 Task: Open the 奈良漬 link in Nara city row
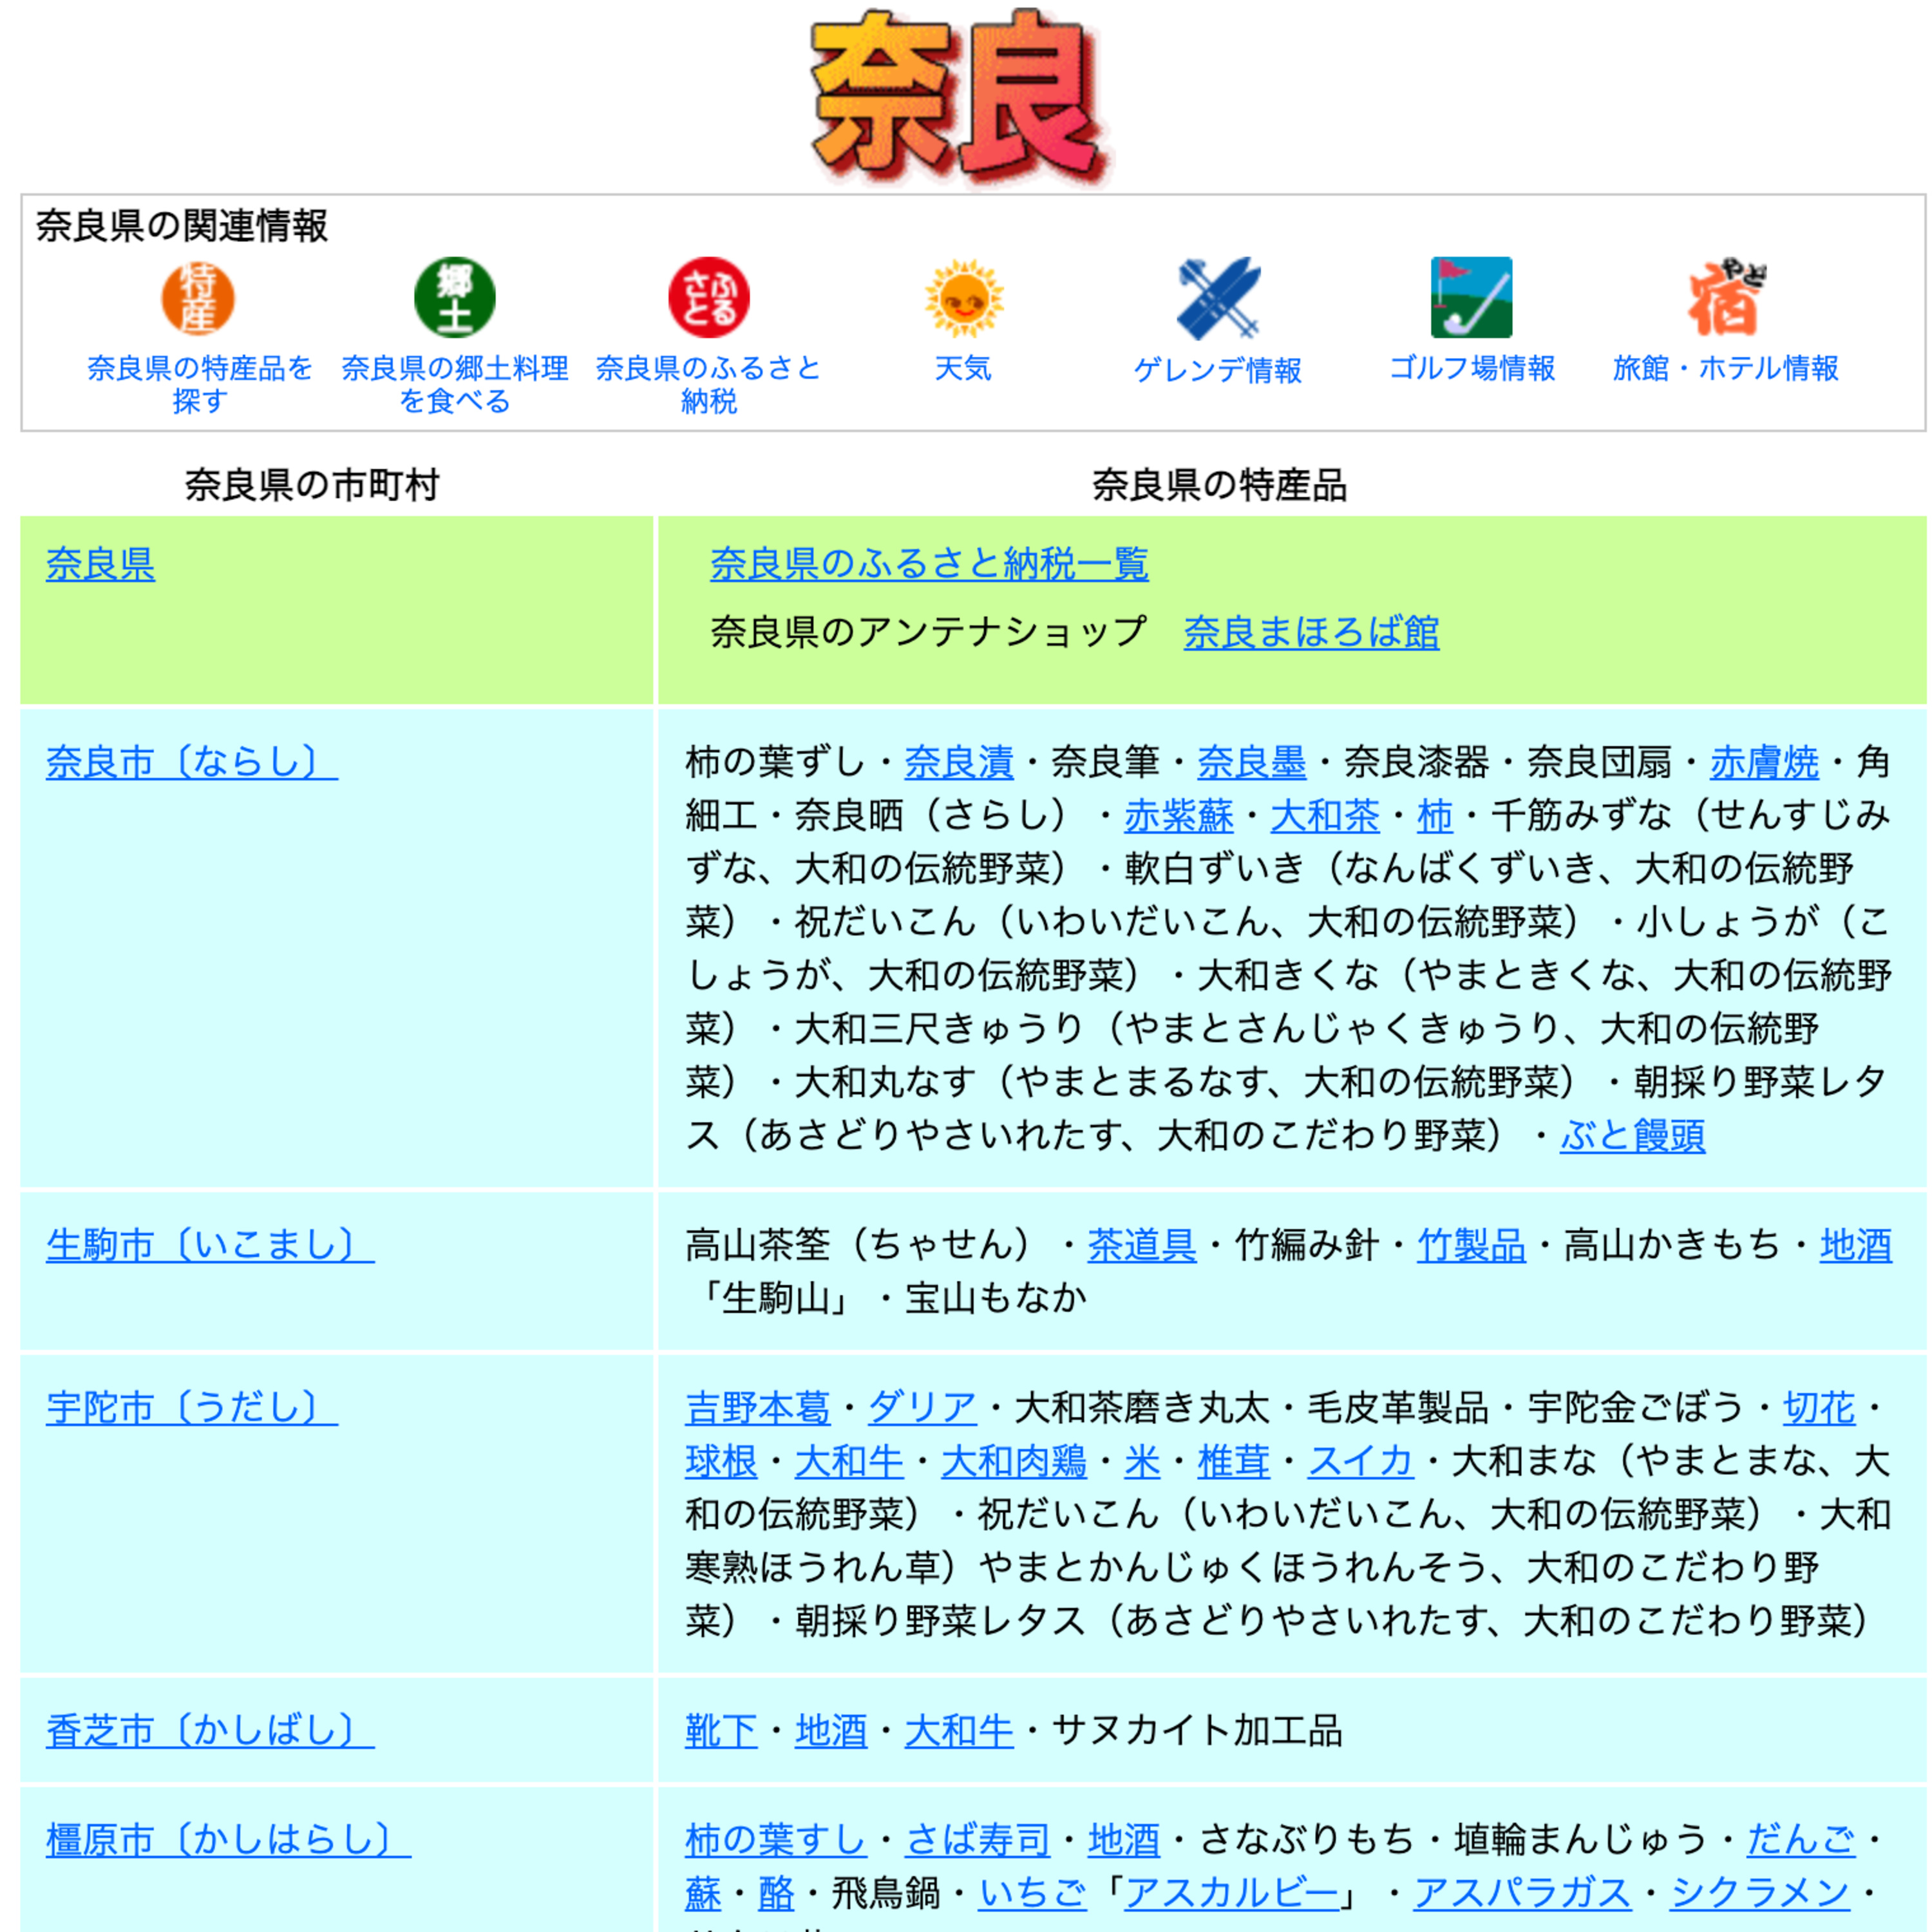pyautogui.click(x=959, y=762)
